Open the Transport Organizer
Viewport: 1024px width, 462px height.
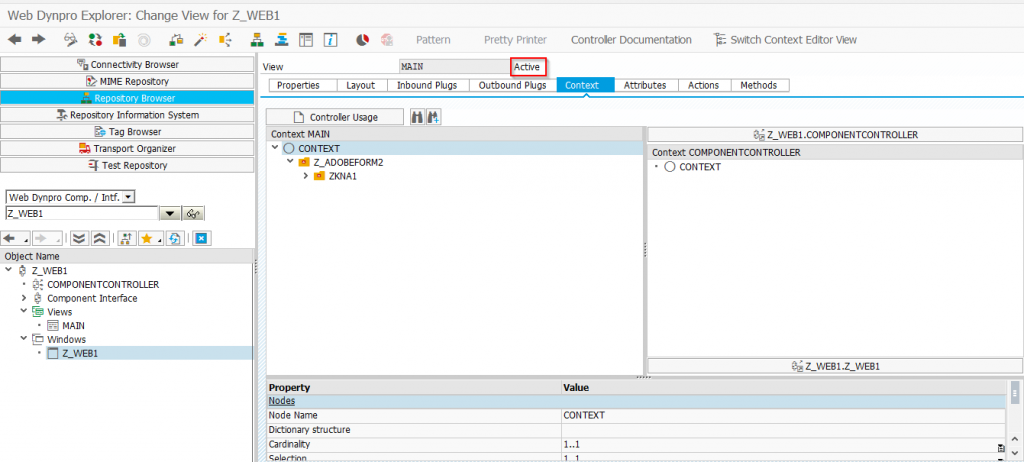click(127, 148)
